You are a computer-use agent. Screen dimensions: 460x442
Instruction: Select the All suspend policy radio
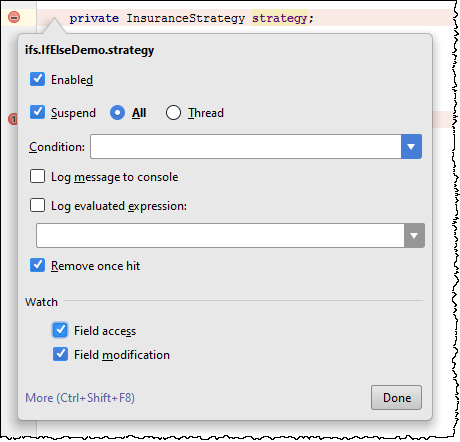pos(117,113)
